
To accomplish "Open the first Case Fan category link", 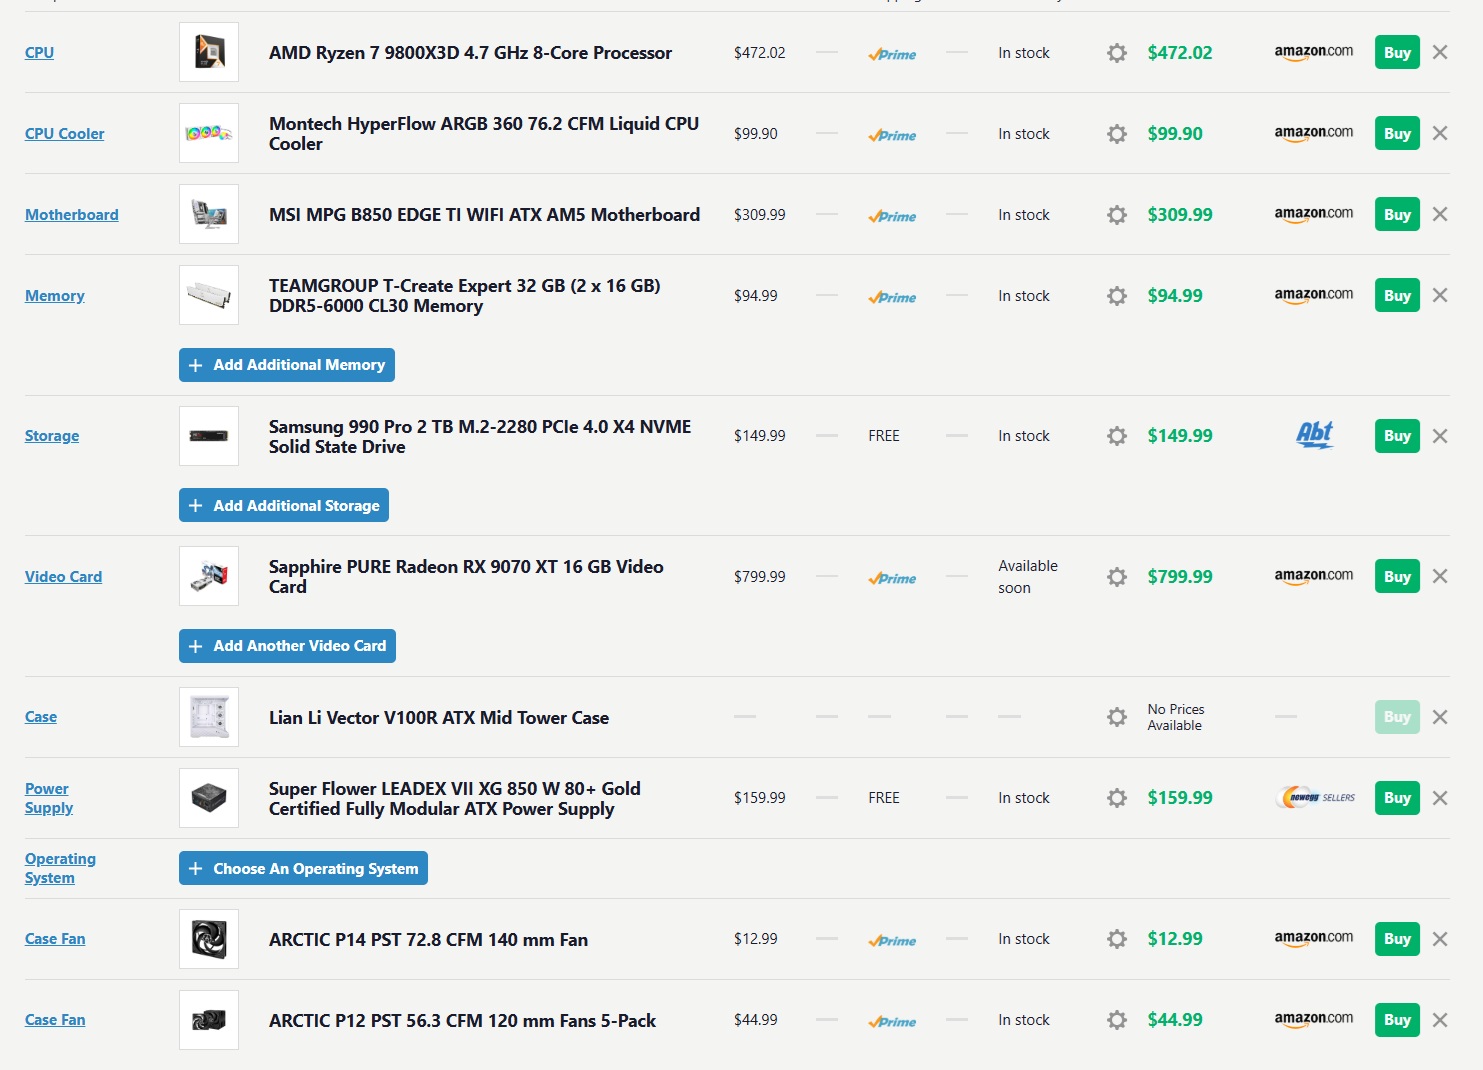I will [x=55, y=938].
